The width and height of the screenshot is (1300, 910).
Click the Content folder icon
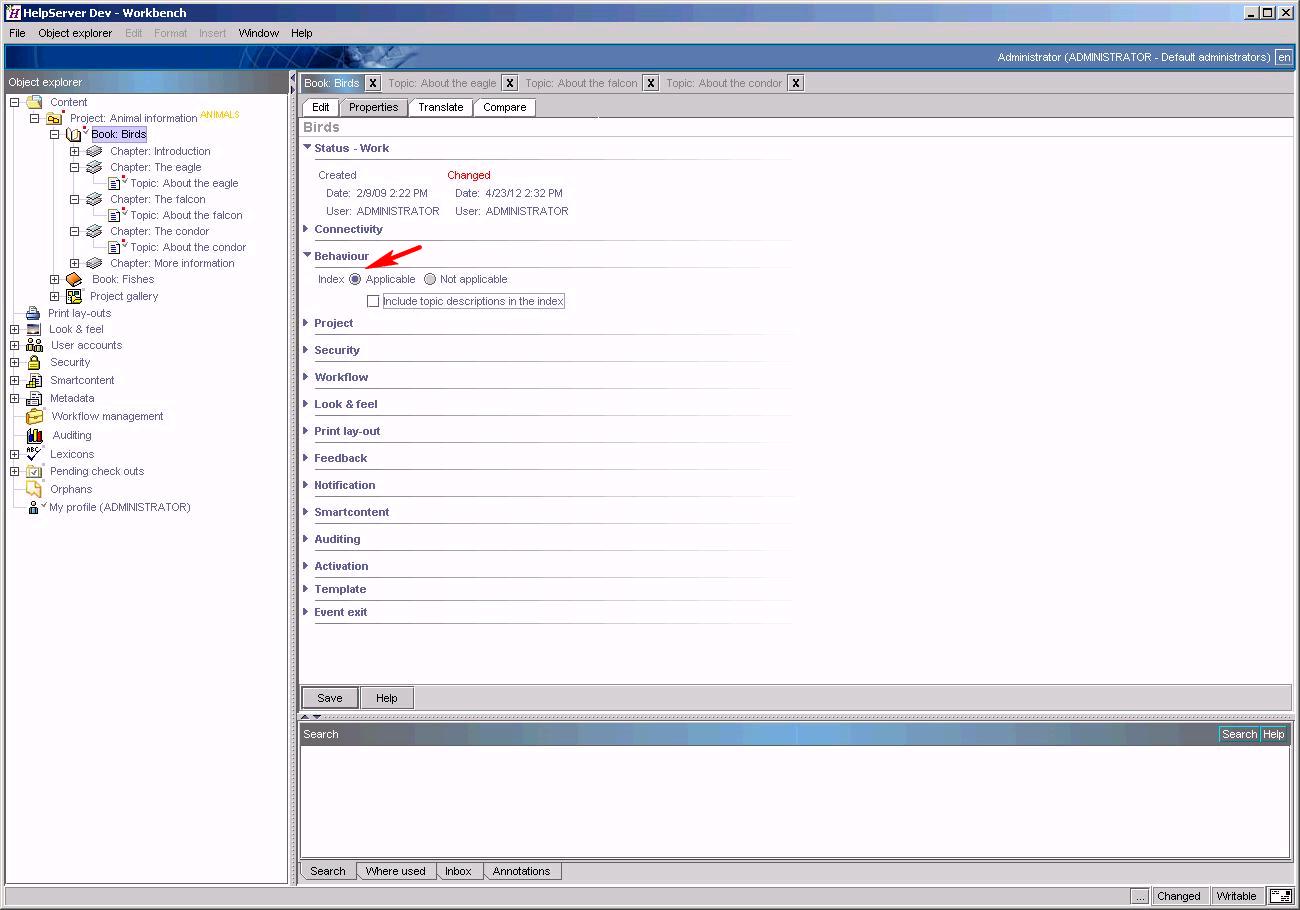pos(34,102)
